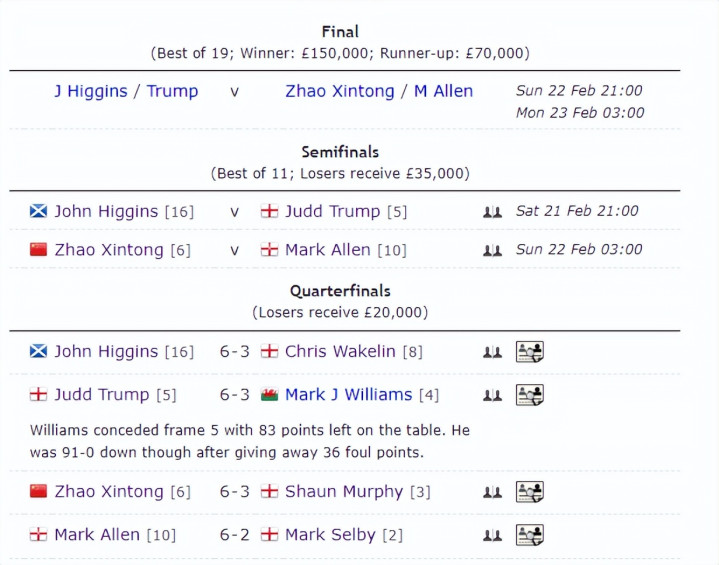This screenshot has width=719, height=565.
Task: View match details icon for Zhao v Murphy
Action: click(x=529, y=492)
